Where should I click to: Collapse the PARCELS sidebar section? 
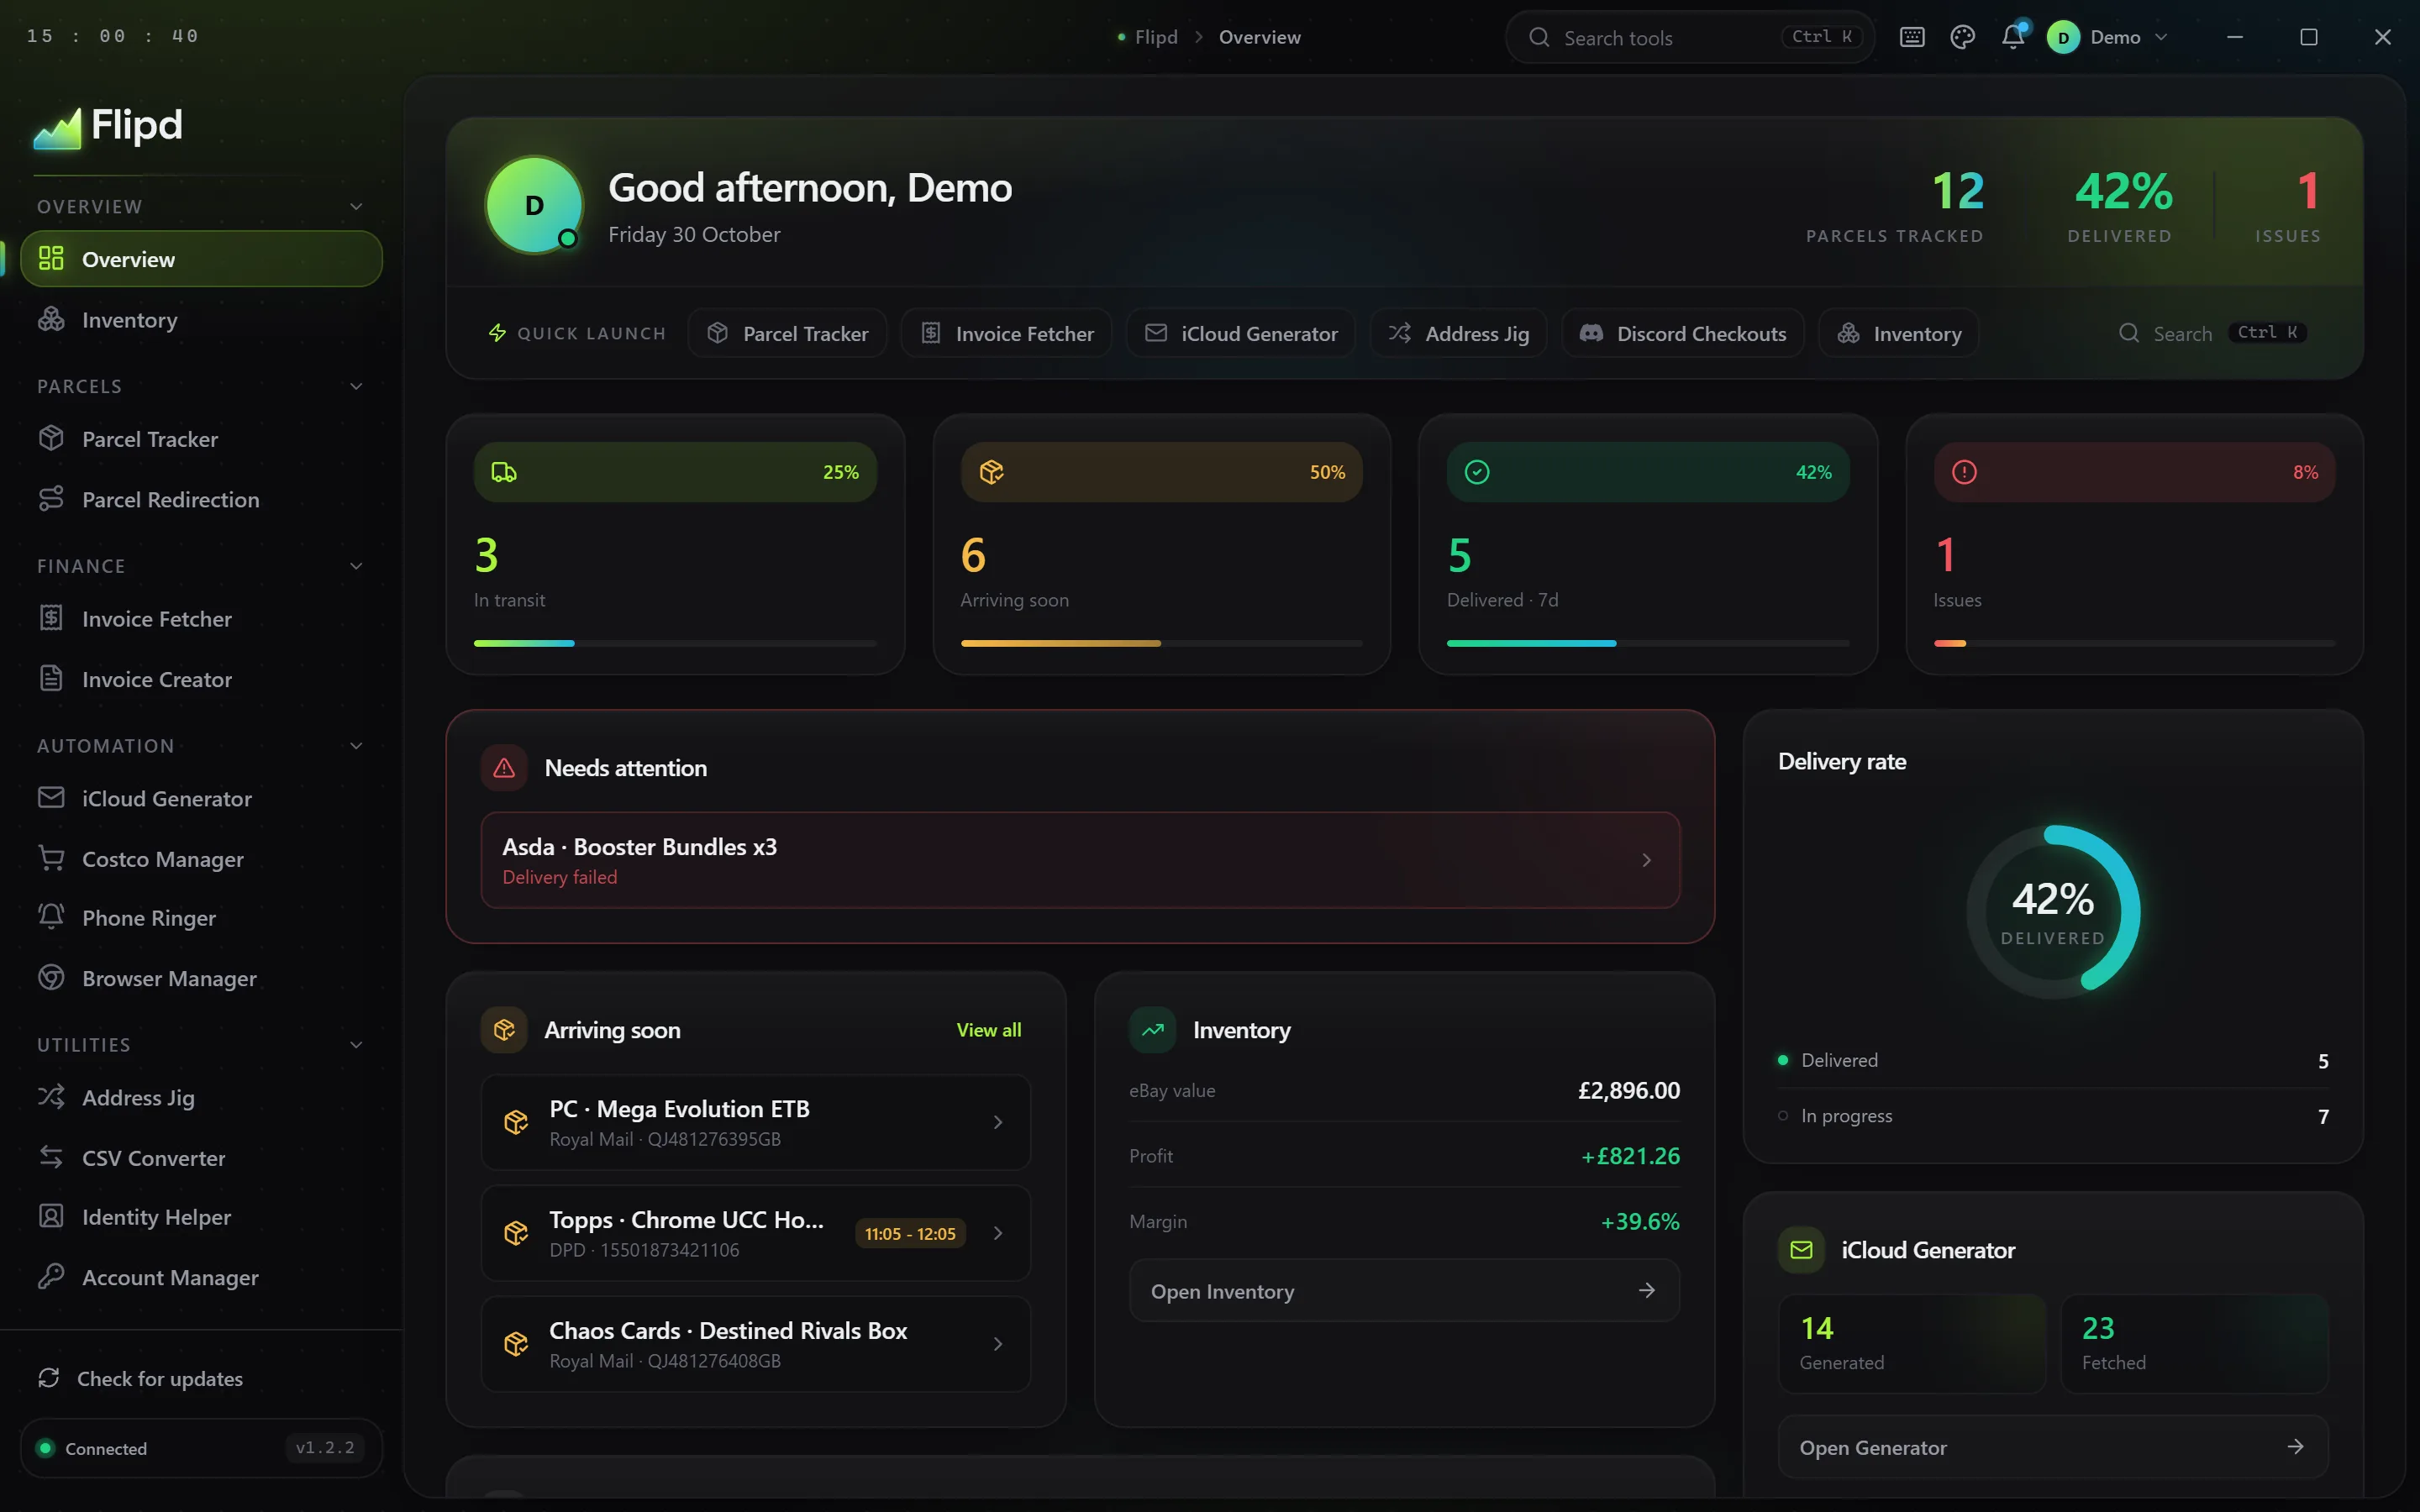click(x=356, y=386)
